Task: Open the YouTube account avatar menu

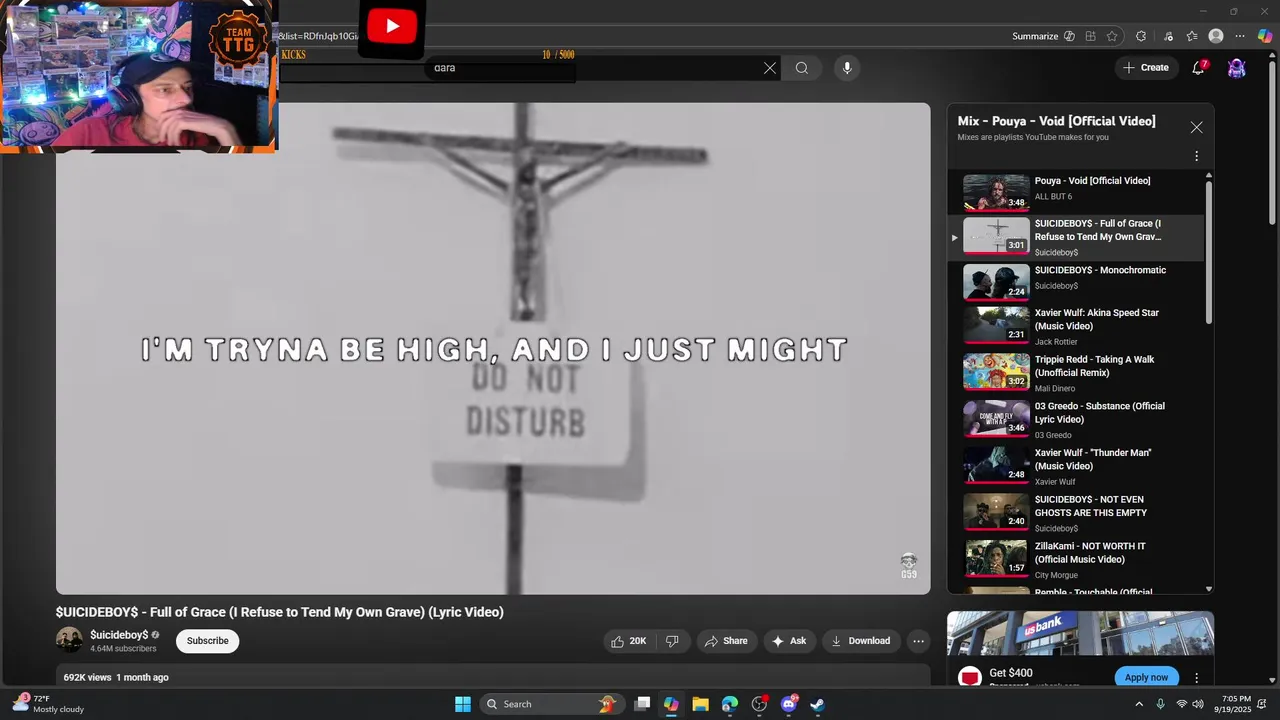Action: pyautogui.click(x=1237, y=68)
